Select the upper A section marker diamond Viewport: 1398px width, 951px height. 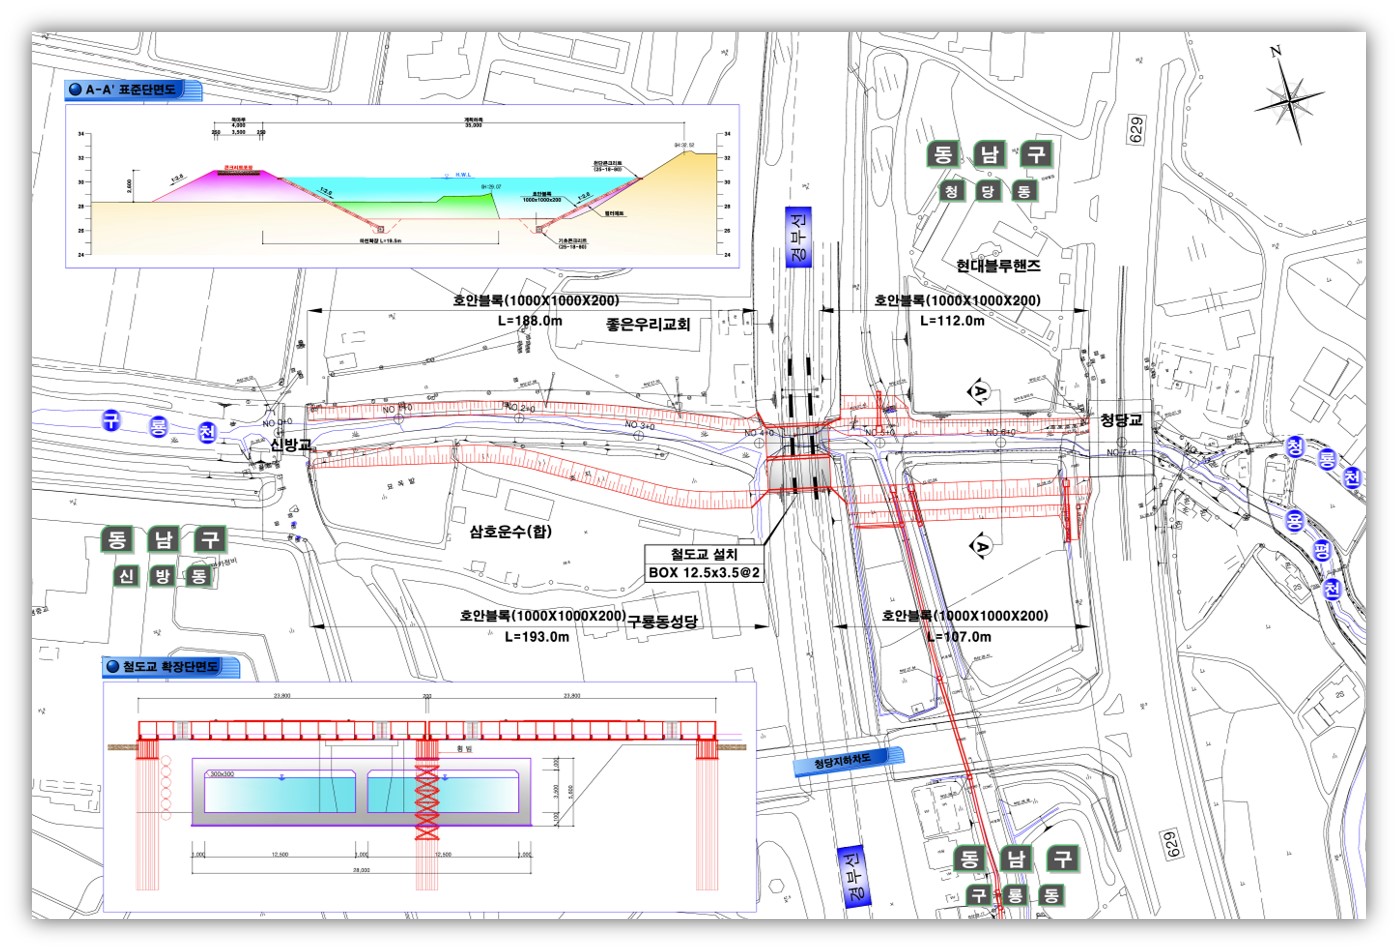click(x=979, y=391)
